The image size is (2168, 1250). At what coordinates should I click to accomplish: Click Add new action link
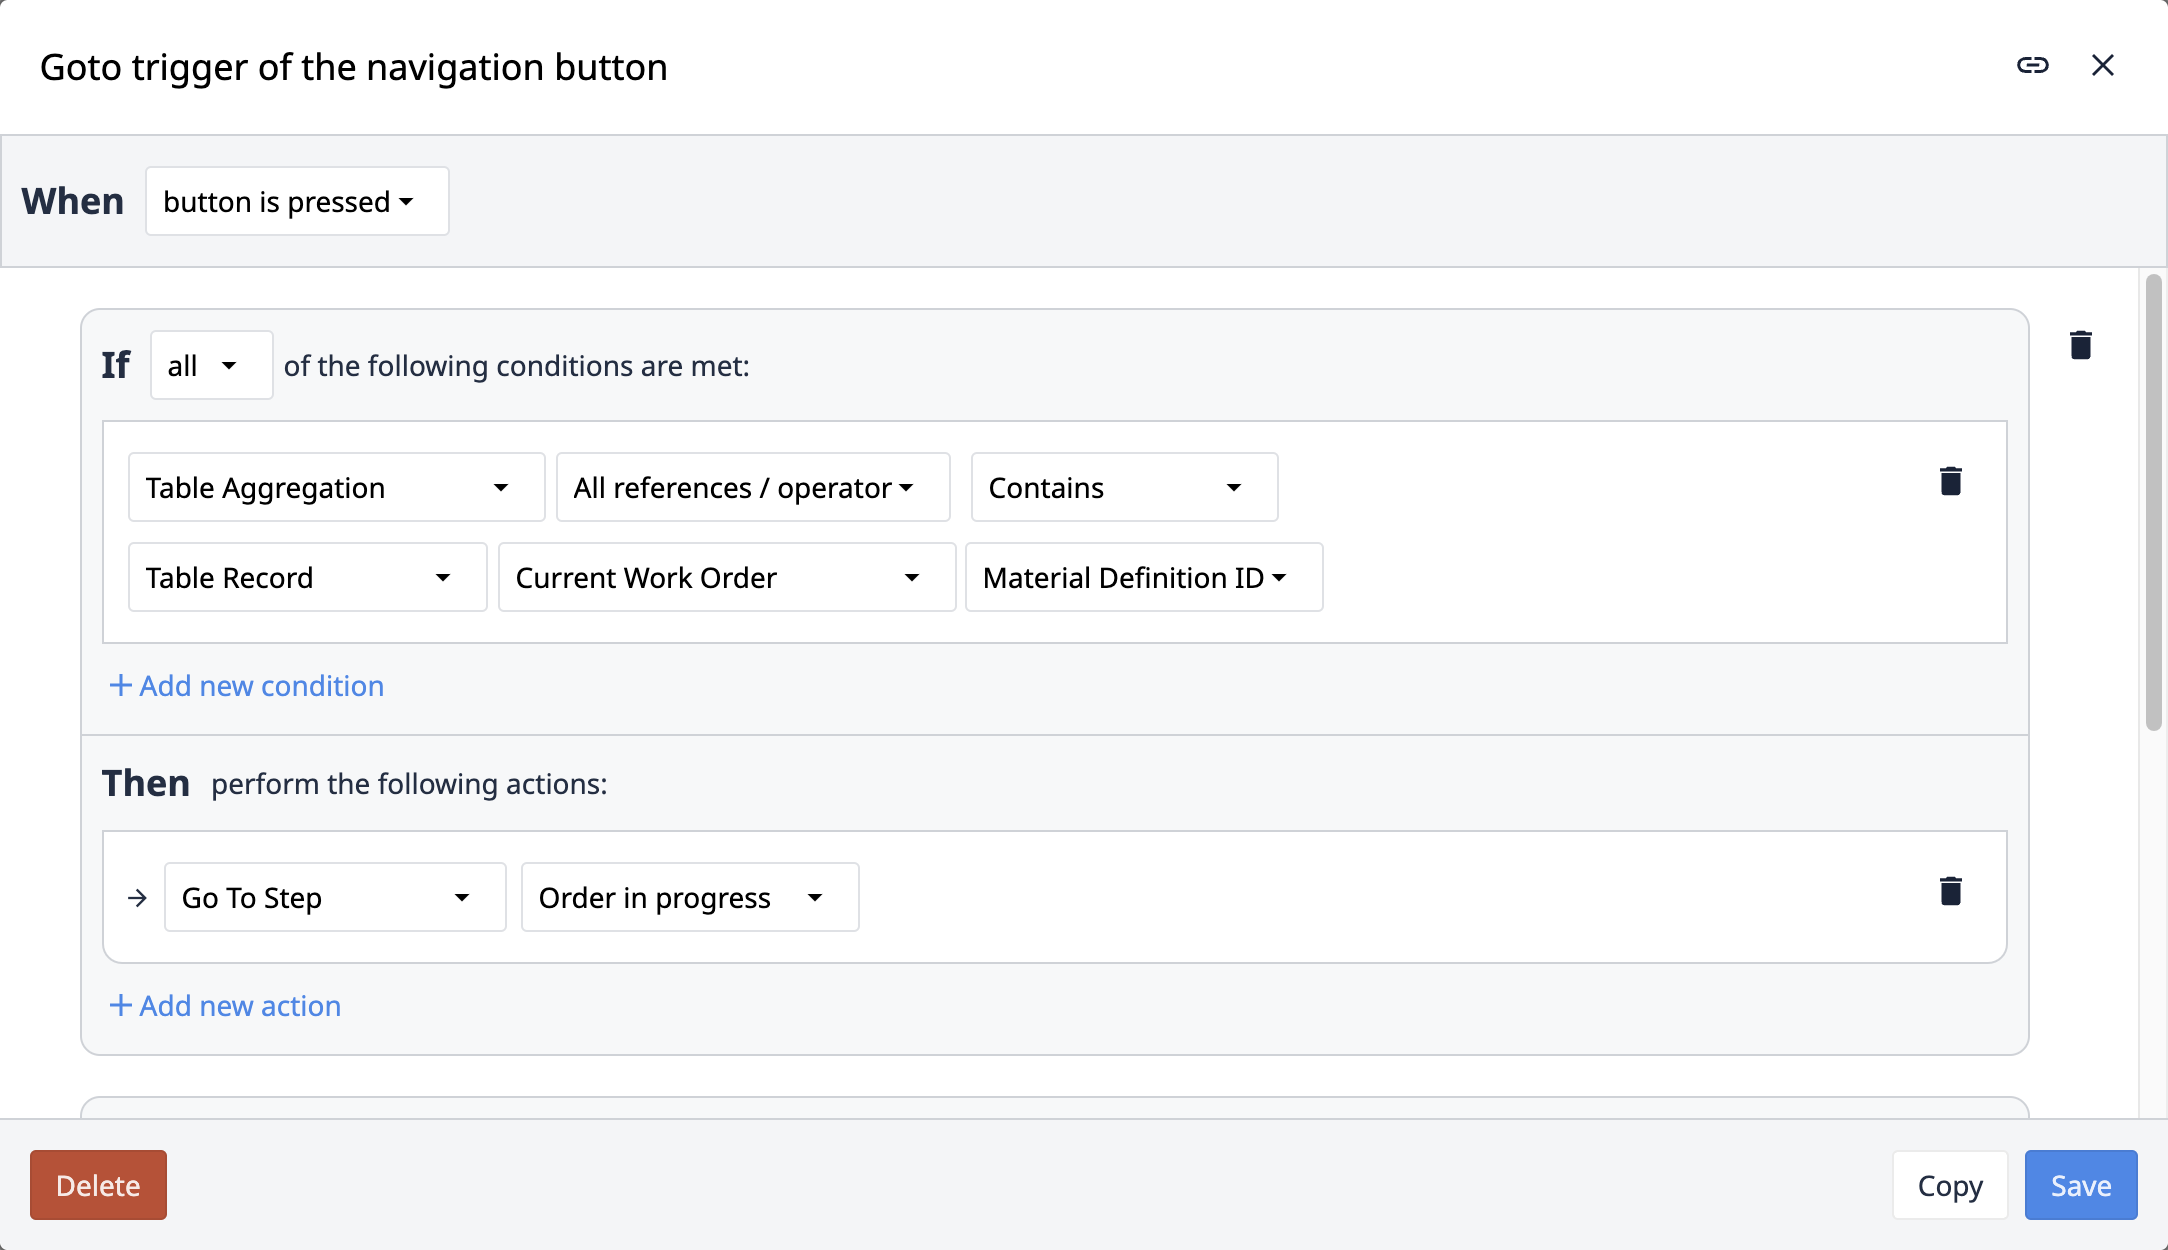pyautogui.click(x=225, y=1004)
